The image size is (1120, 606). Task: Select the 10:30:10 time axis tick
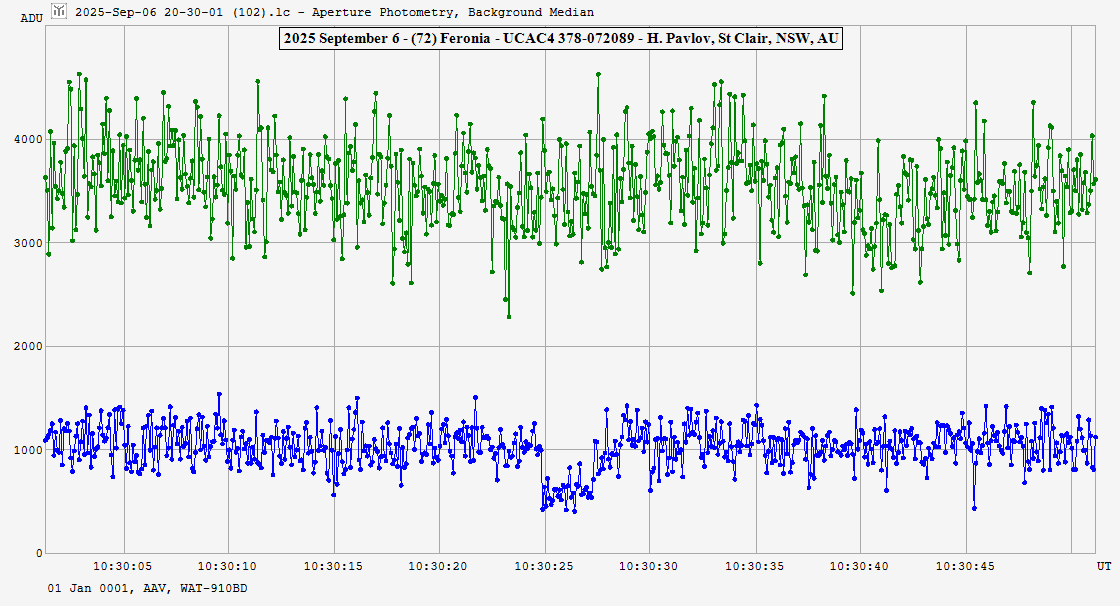tap(229, 567)
